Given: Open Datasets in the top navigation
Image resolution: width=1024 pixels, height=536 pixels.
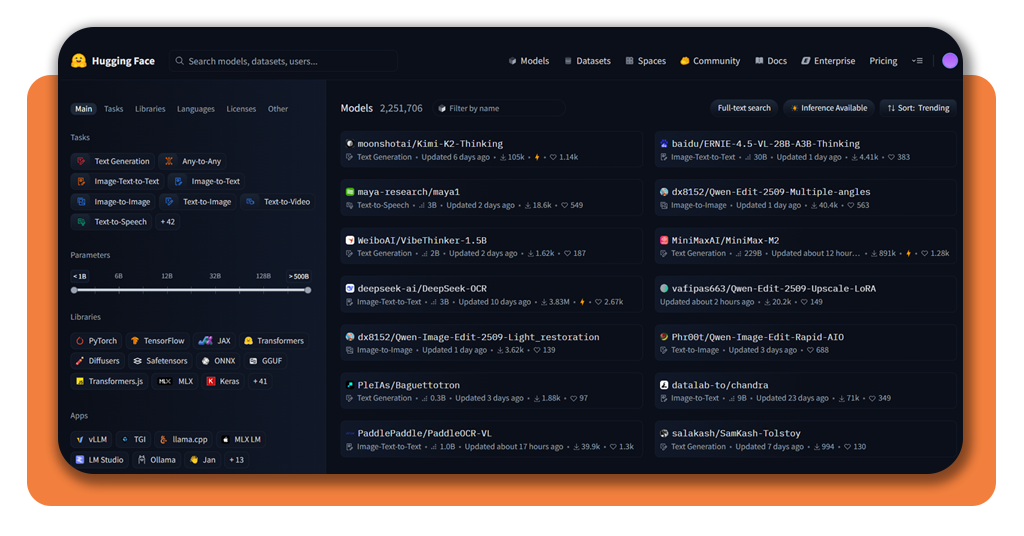Looking at the screenshot, I should click(x=587, y=61).
